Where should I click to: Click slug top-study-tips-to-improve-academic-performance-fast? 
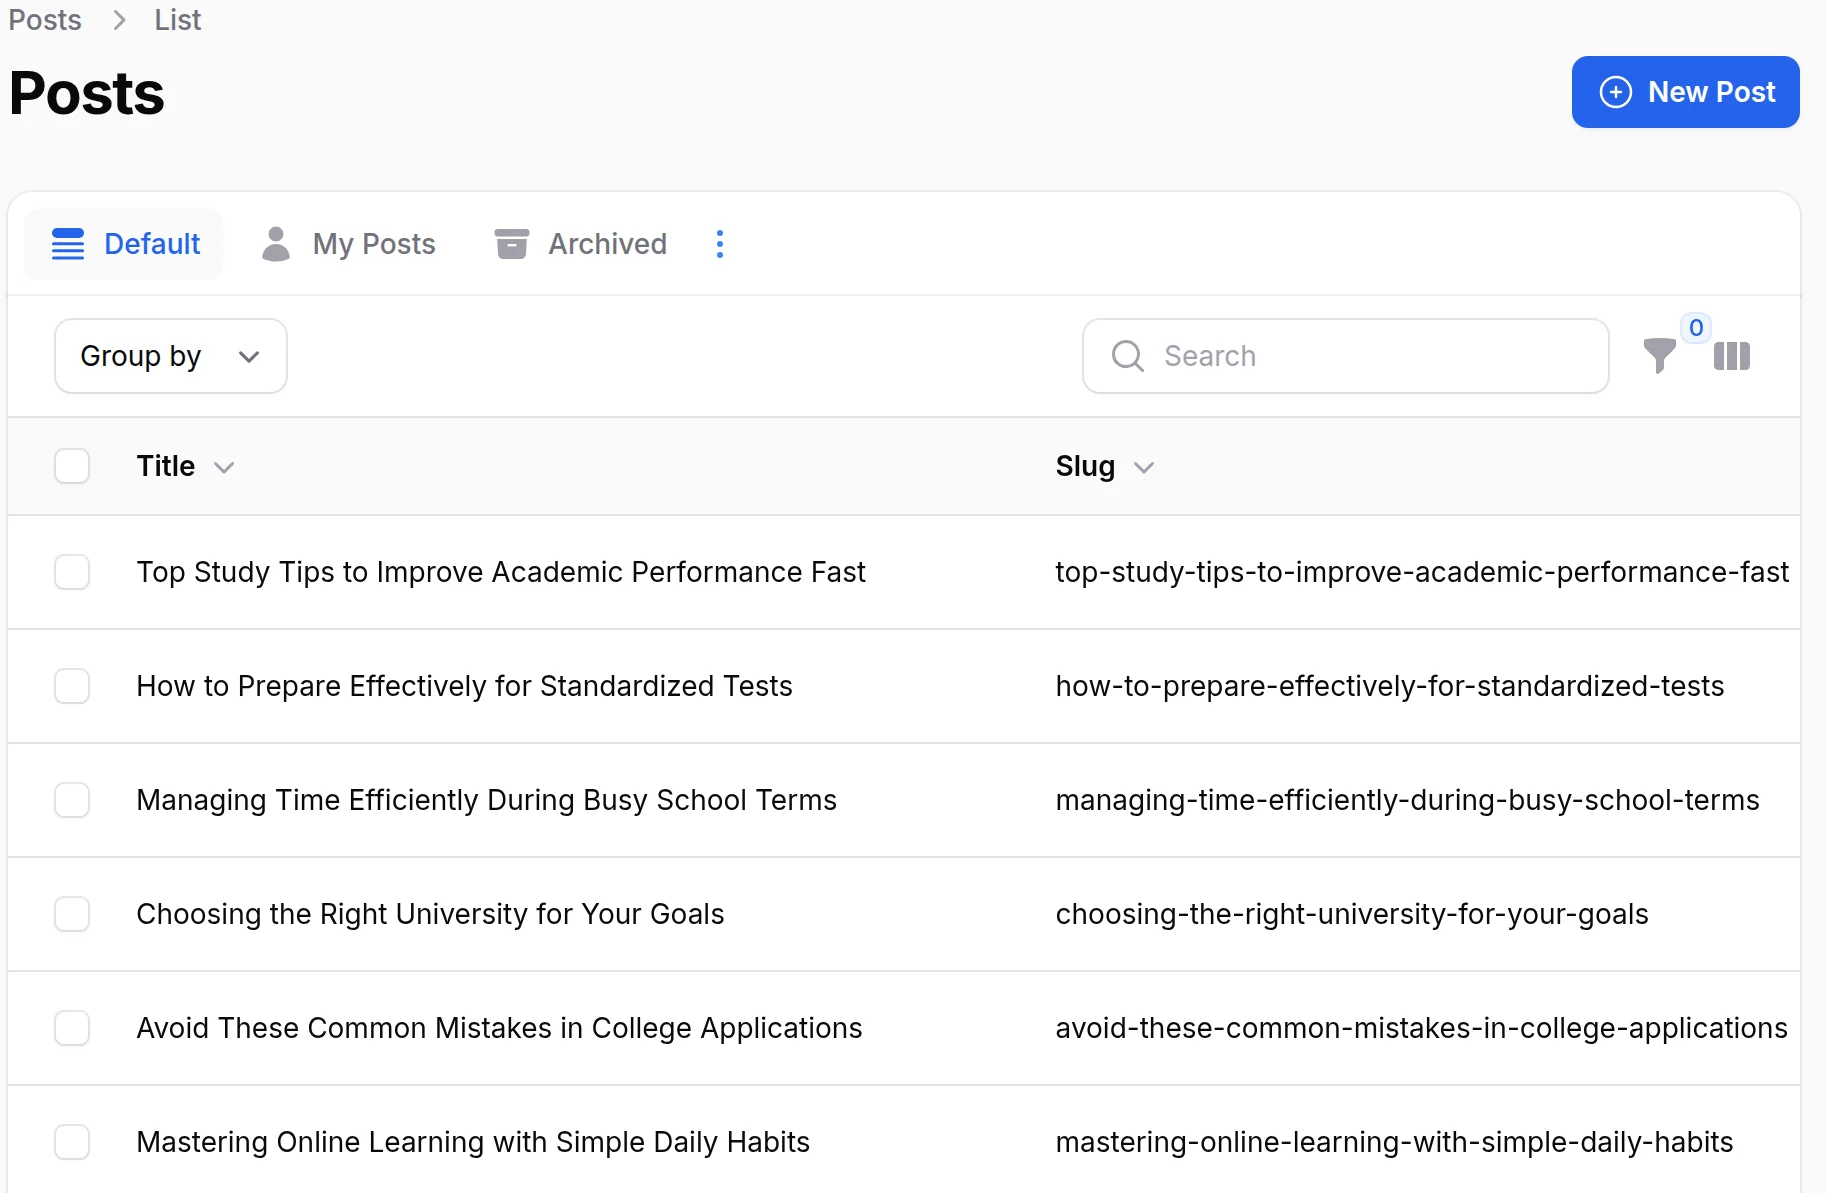tap(1422, 572)
